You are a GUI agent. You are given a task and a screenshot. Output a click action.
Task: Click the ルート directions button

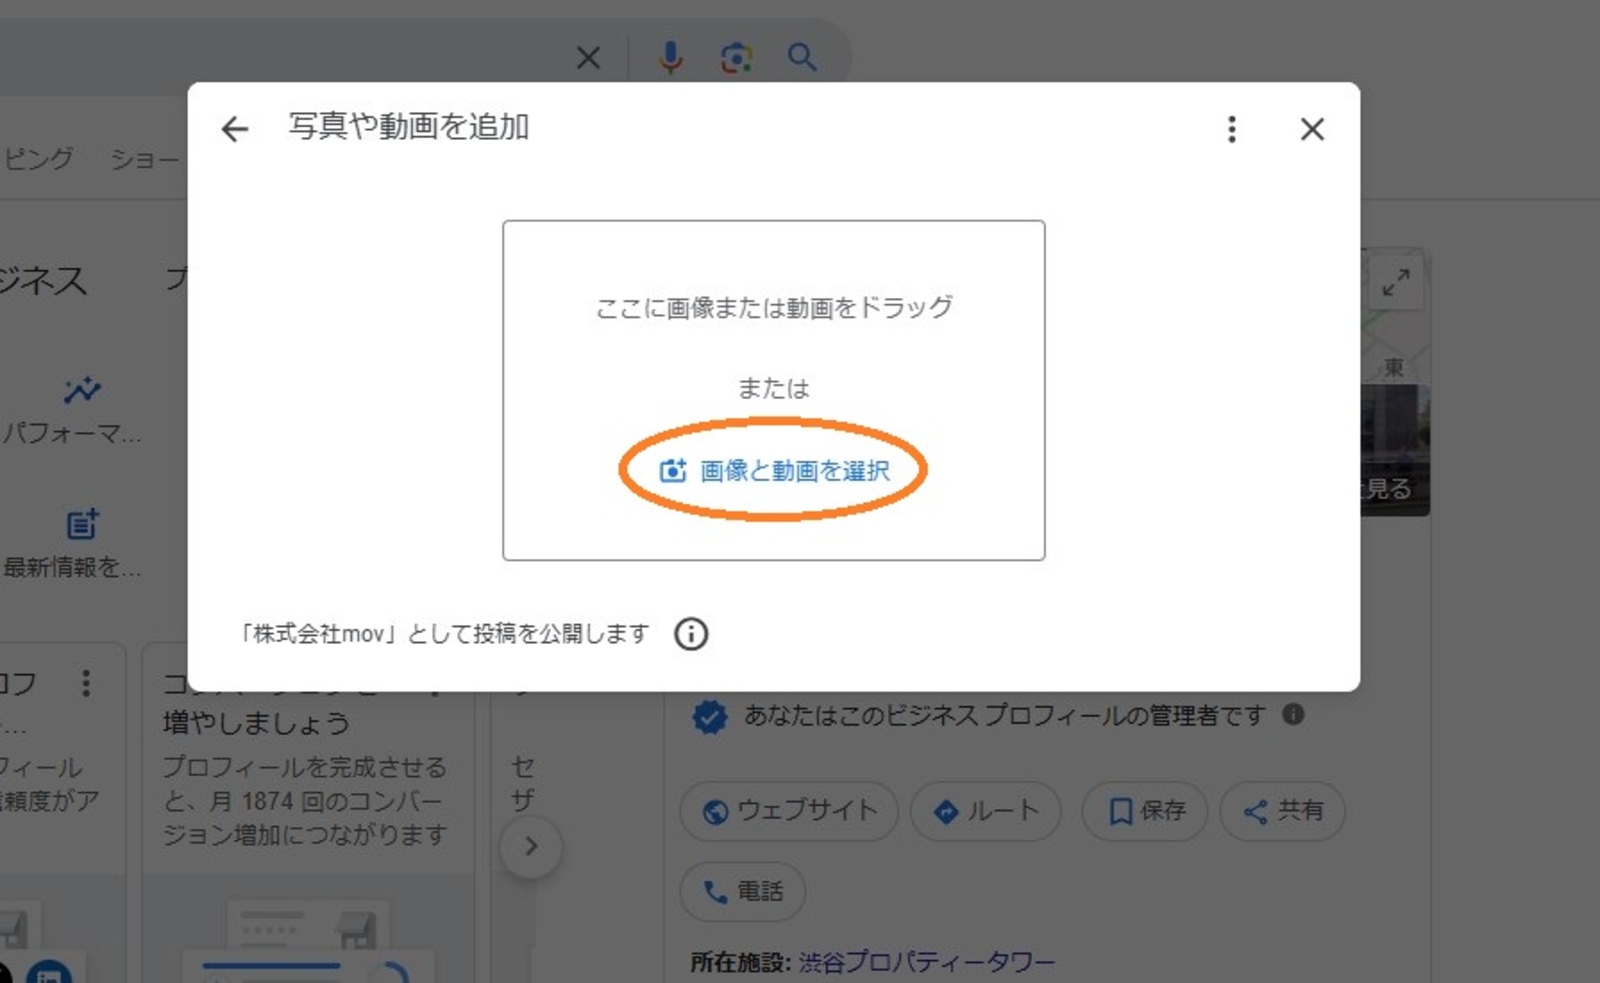985,810
